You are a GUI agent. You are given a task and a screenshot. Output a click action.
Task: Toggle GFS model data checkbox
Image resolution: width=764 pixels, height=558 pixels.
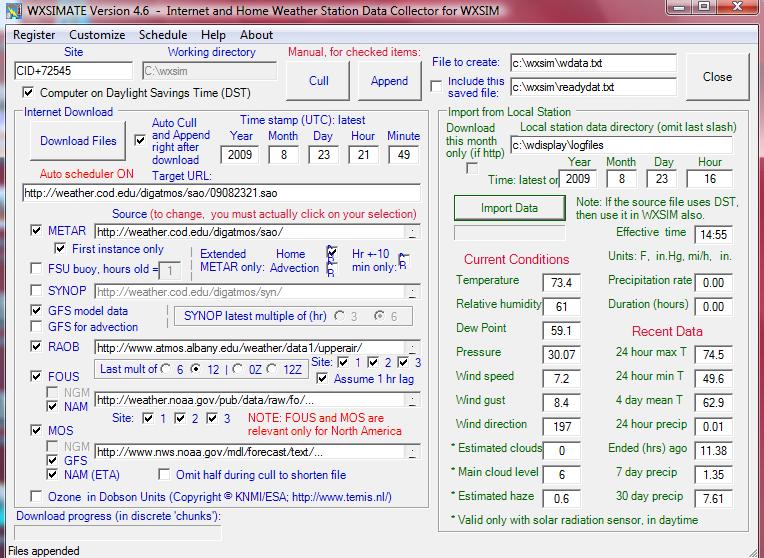point(36,310)
